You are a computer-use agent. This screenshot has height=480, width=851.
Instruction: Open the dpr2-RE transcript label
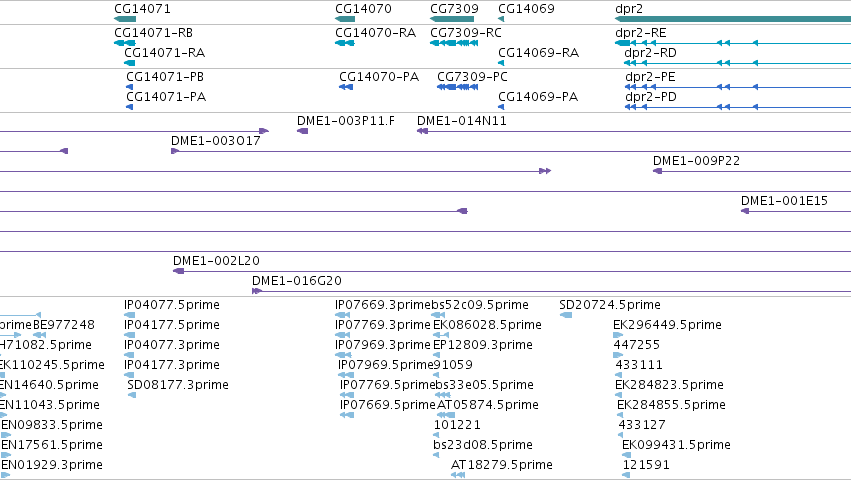pyautogui.click(x=640, y=33)
